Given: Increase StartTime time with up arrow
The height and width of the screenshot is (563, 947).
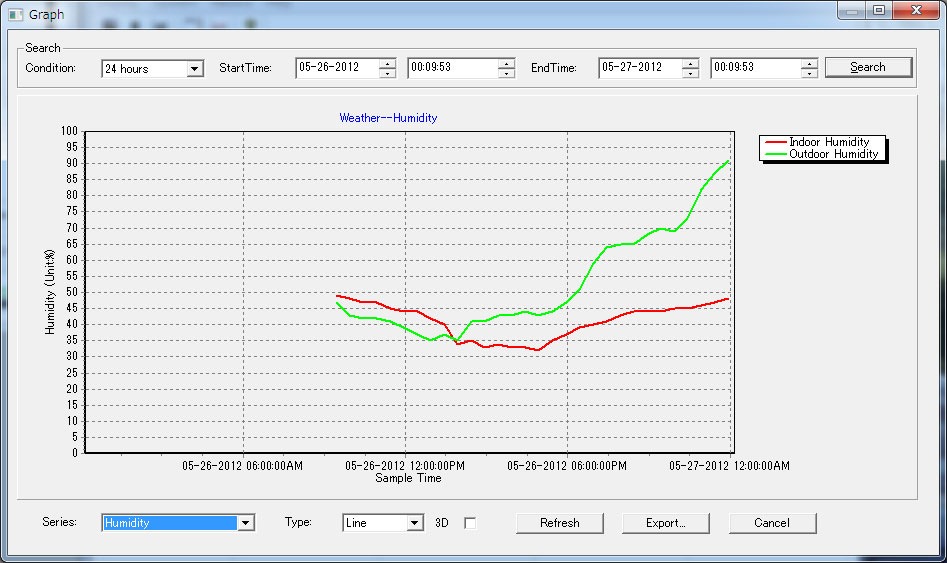Looking at the screenshot, I should pos(507,63).
